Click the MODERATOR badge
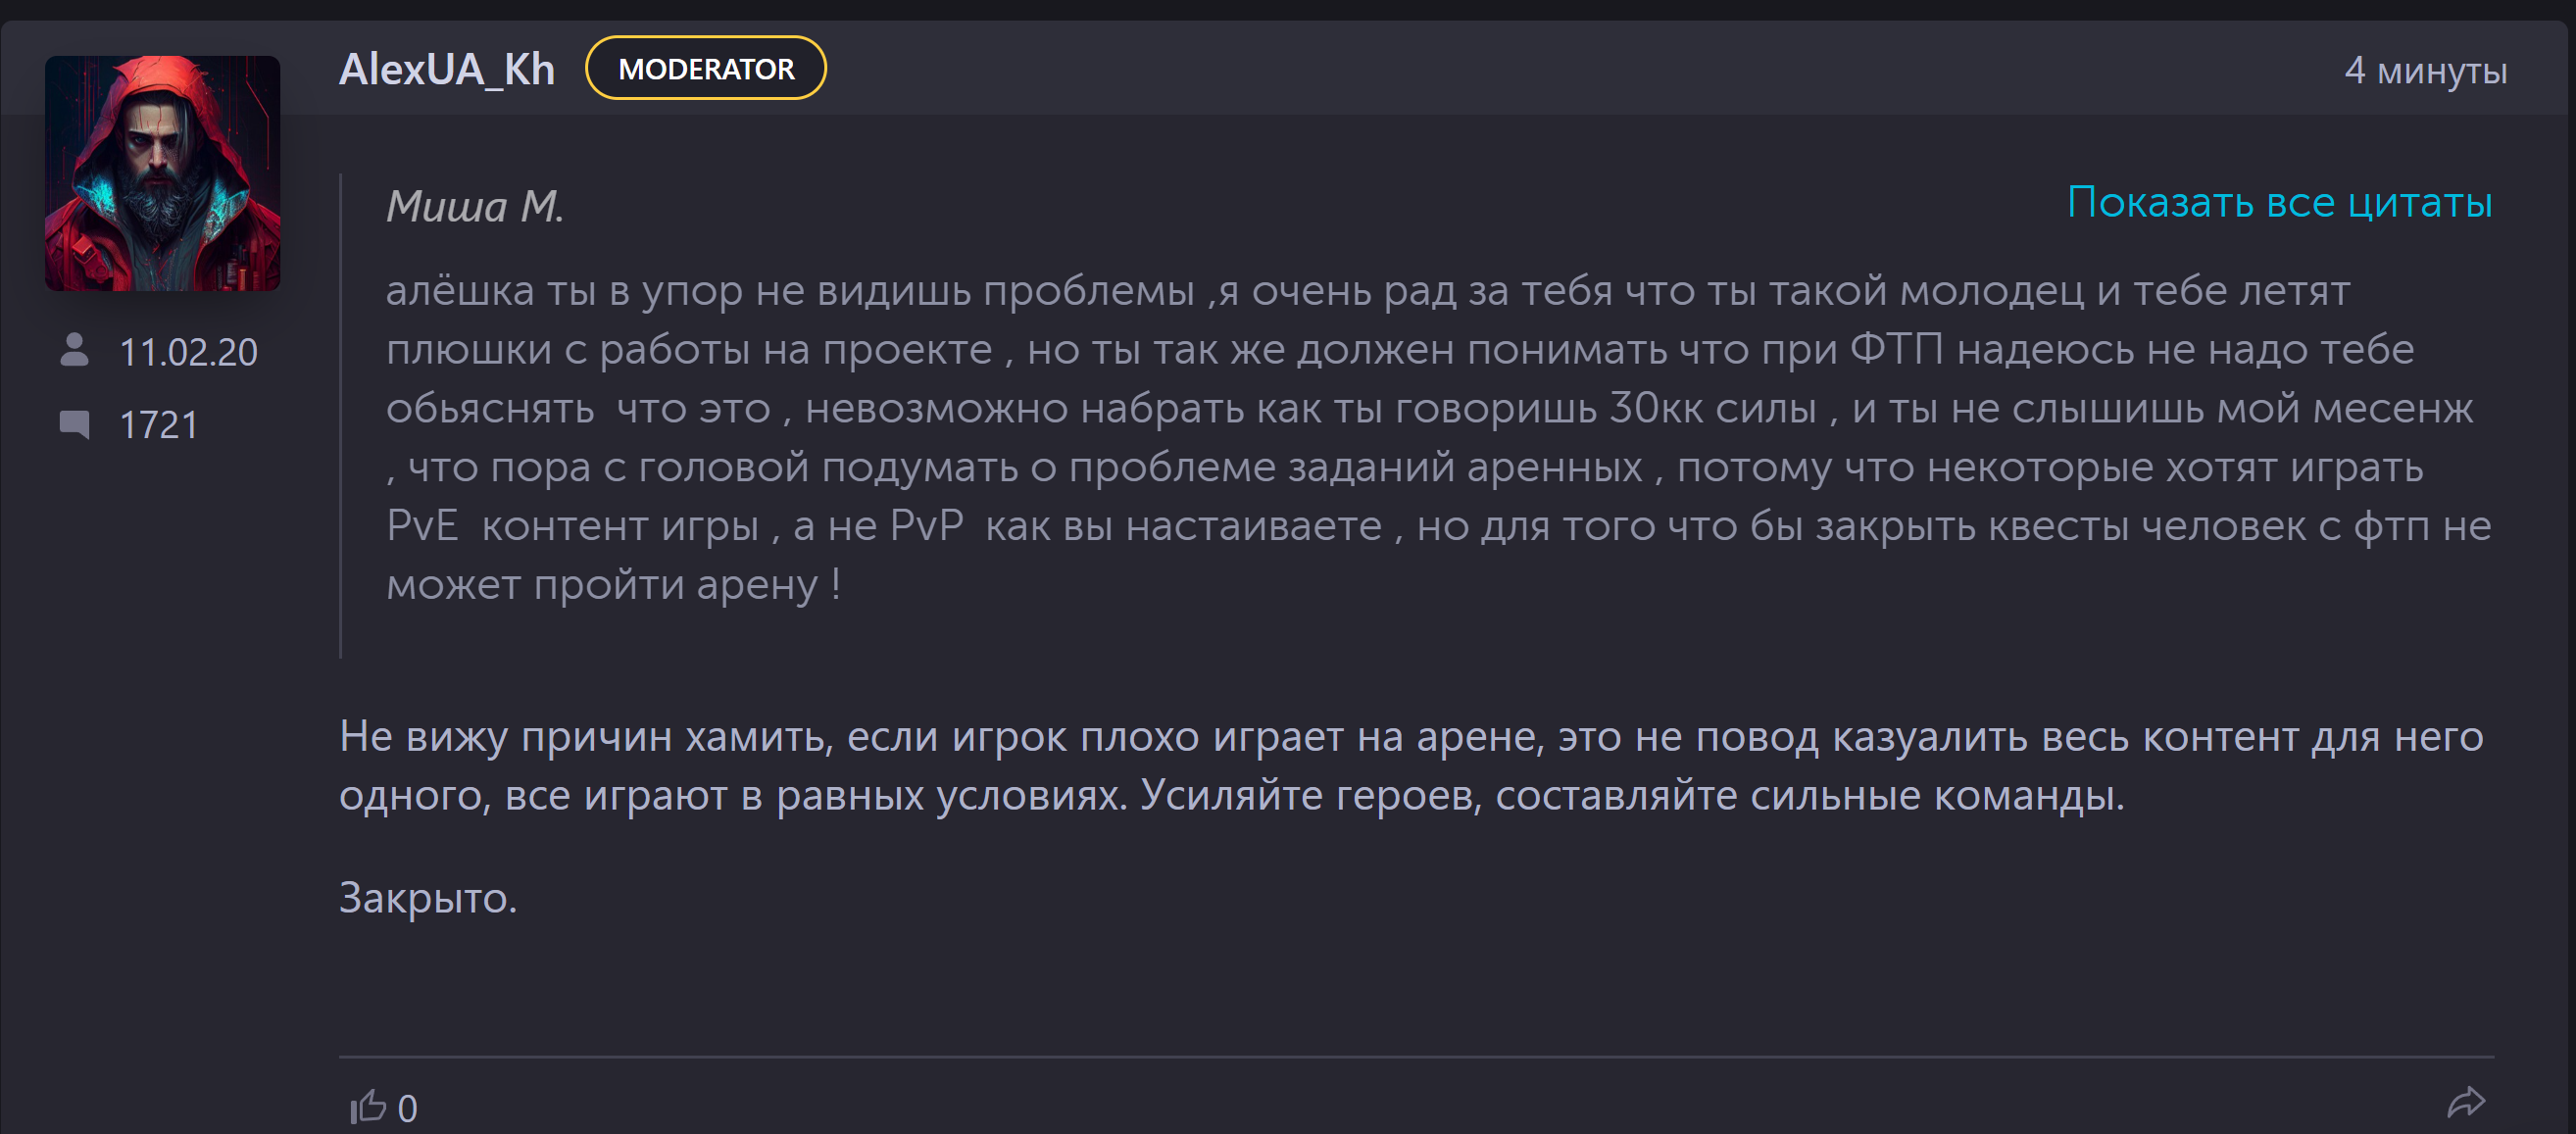Viewport: 2576px width, 1134px height. point(706,68)
